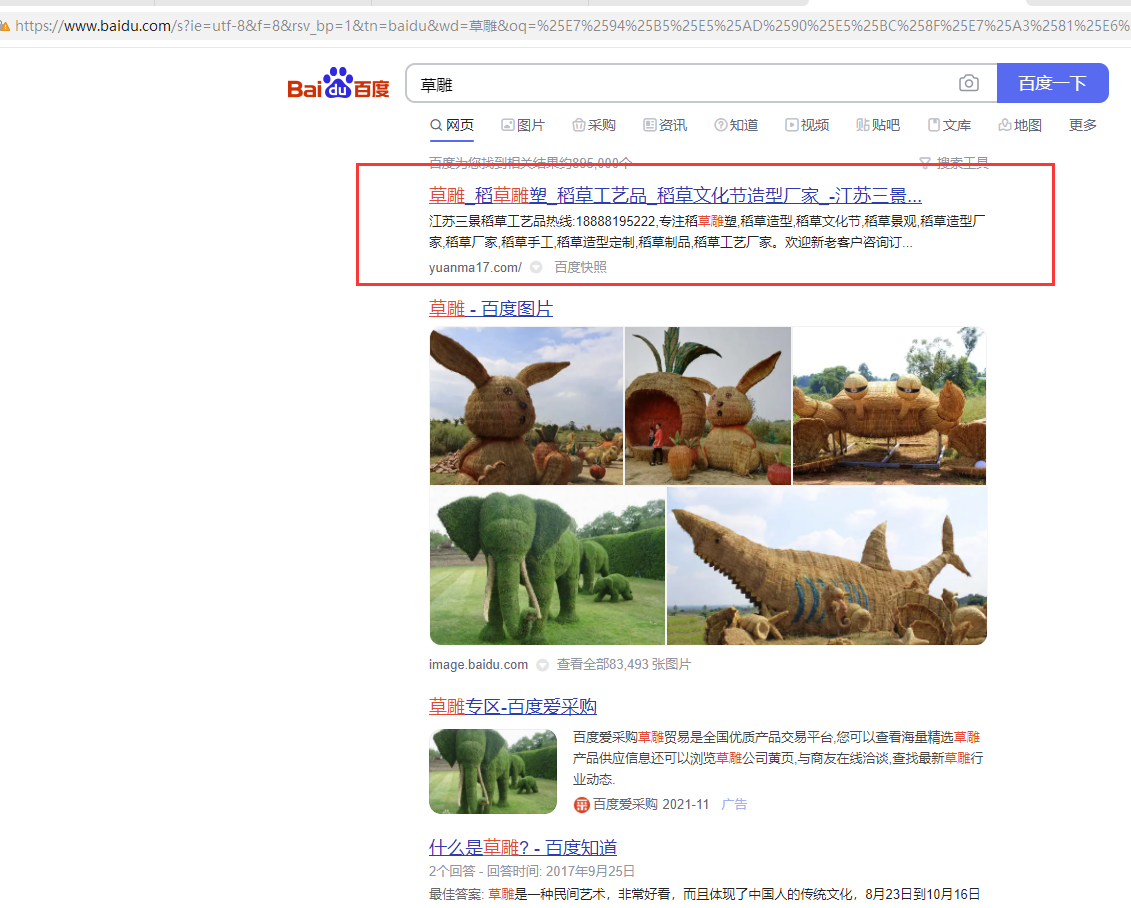
Task: Switch to the 视频 tab
Action: tap(807, 125)
